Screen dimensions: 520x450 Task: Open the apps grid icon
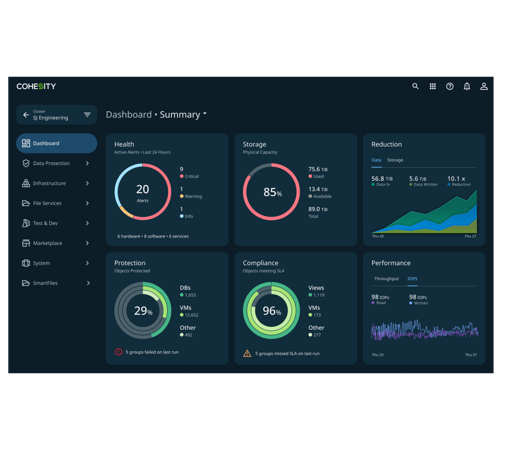(x=433, y=86)
